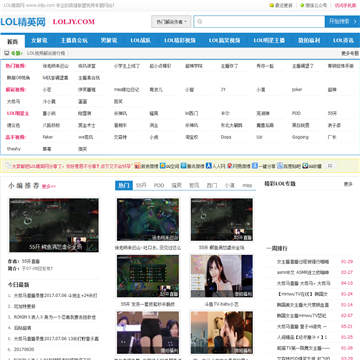Open the LOL资讯 navigation tab

(x=343, y=41)
